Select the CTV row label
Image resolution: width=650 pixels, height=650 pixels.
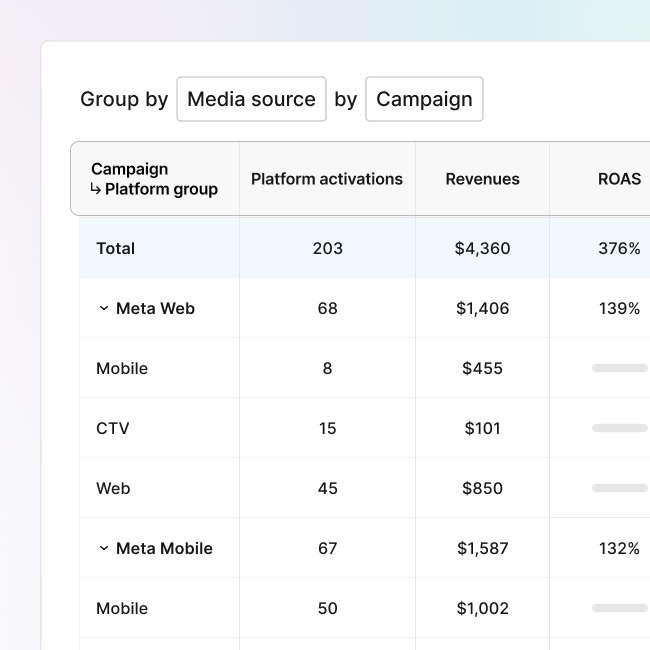(x=113, y=428)
